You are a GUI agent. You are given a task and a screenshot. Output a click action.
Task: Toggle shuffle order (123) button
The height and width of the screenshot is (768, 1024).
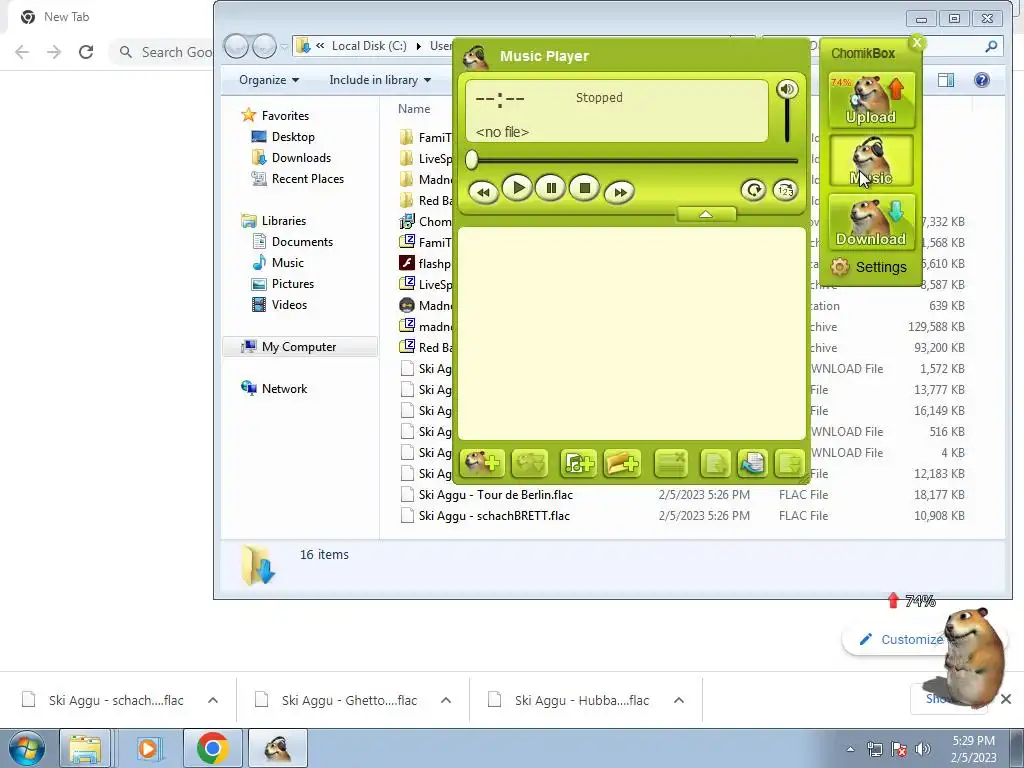785,190
